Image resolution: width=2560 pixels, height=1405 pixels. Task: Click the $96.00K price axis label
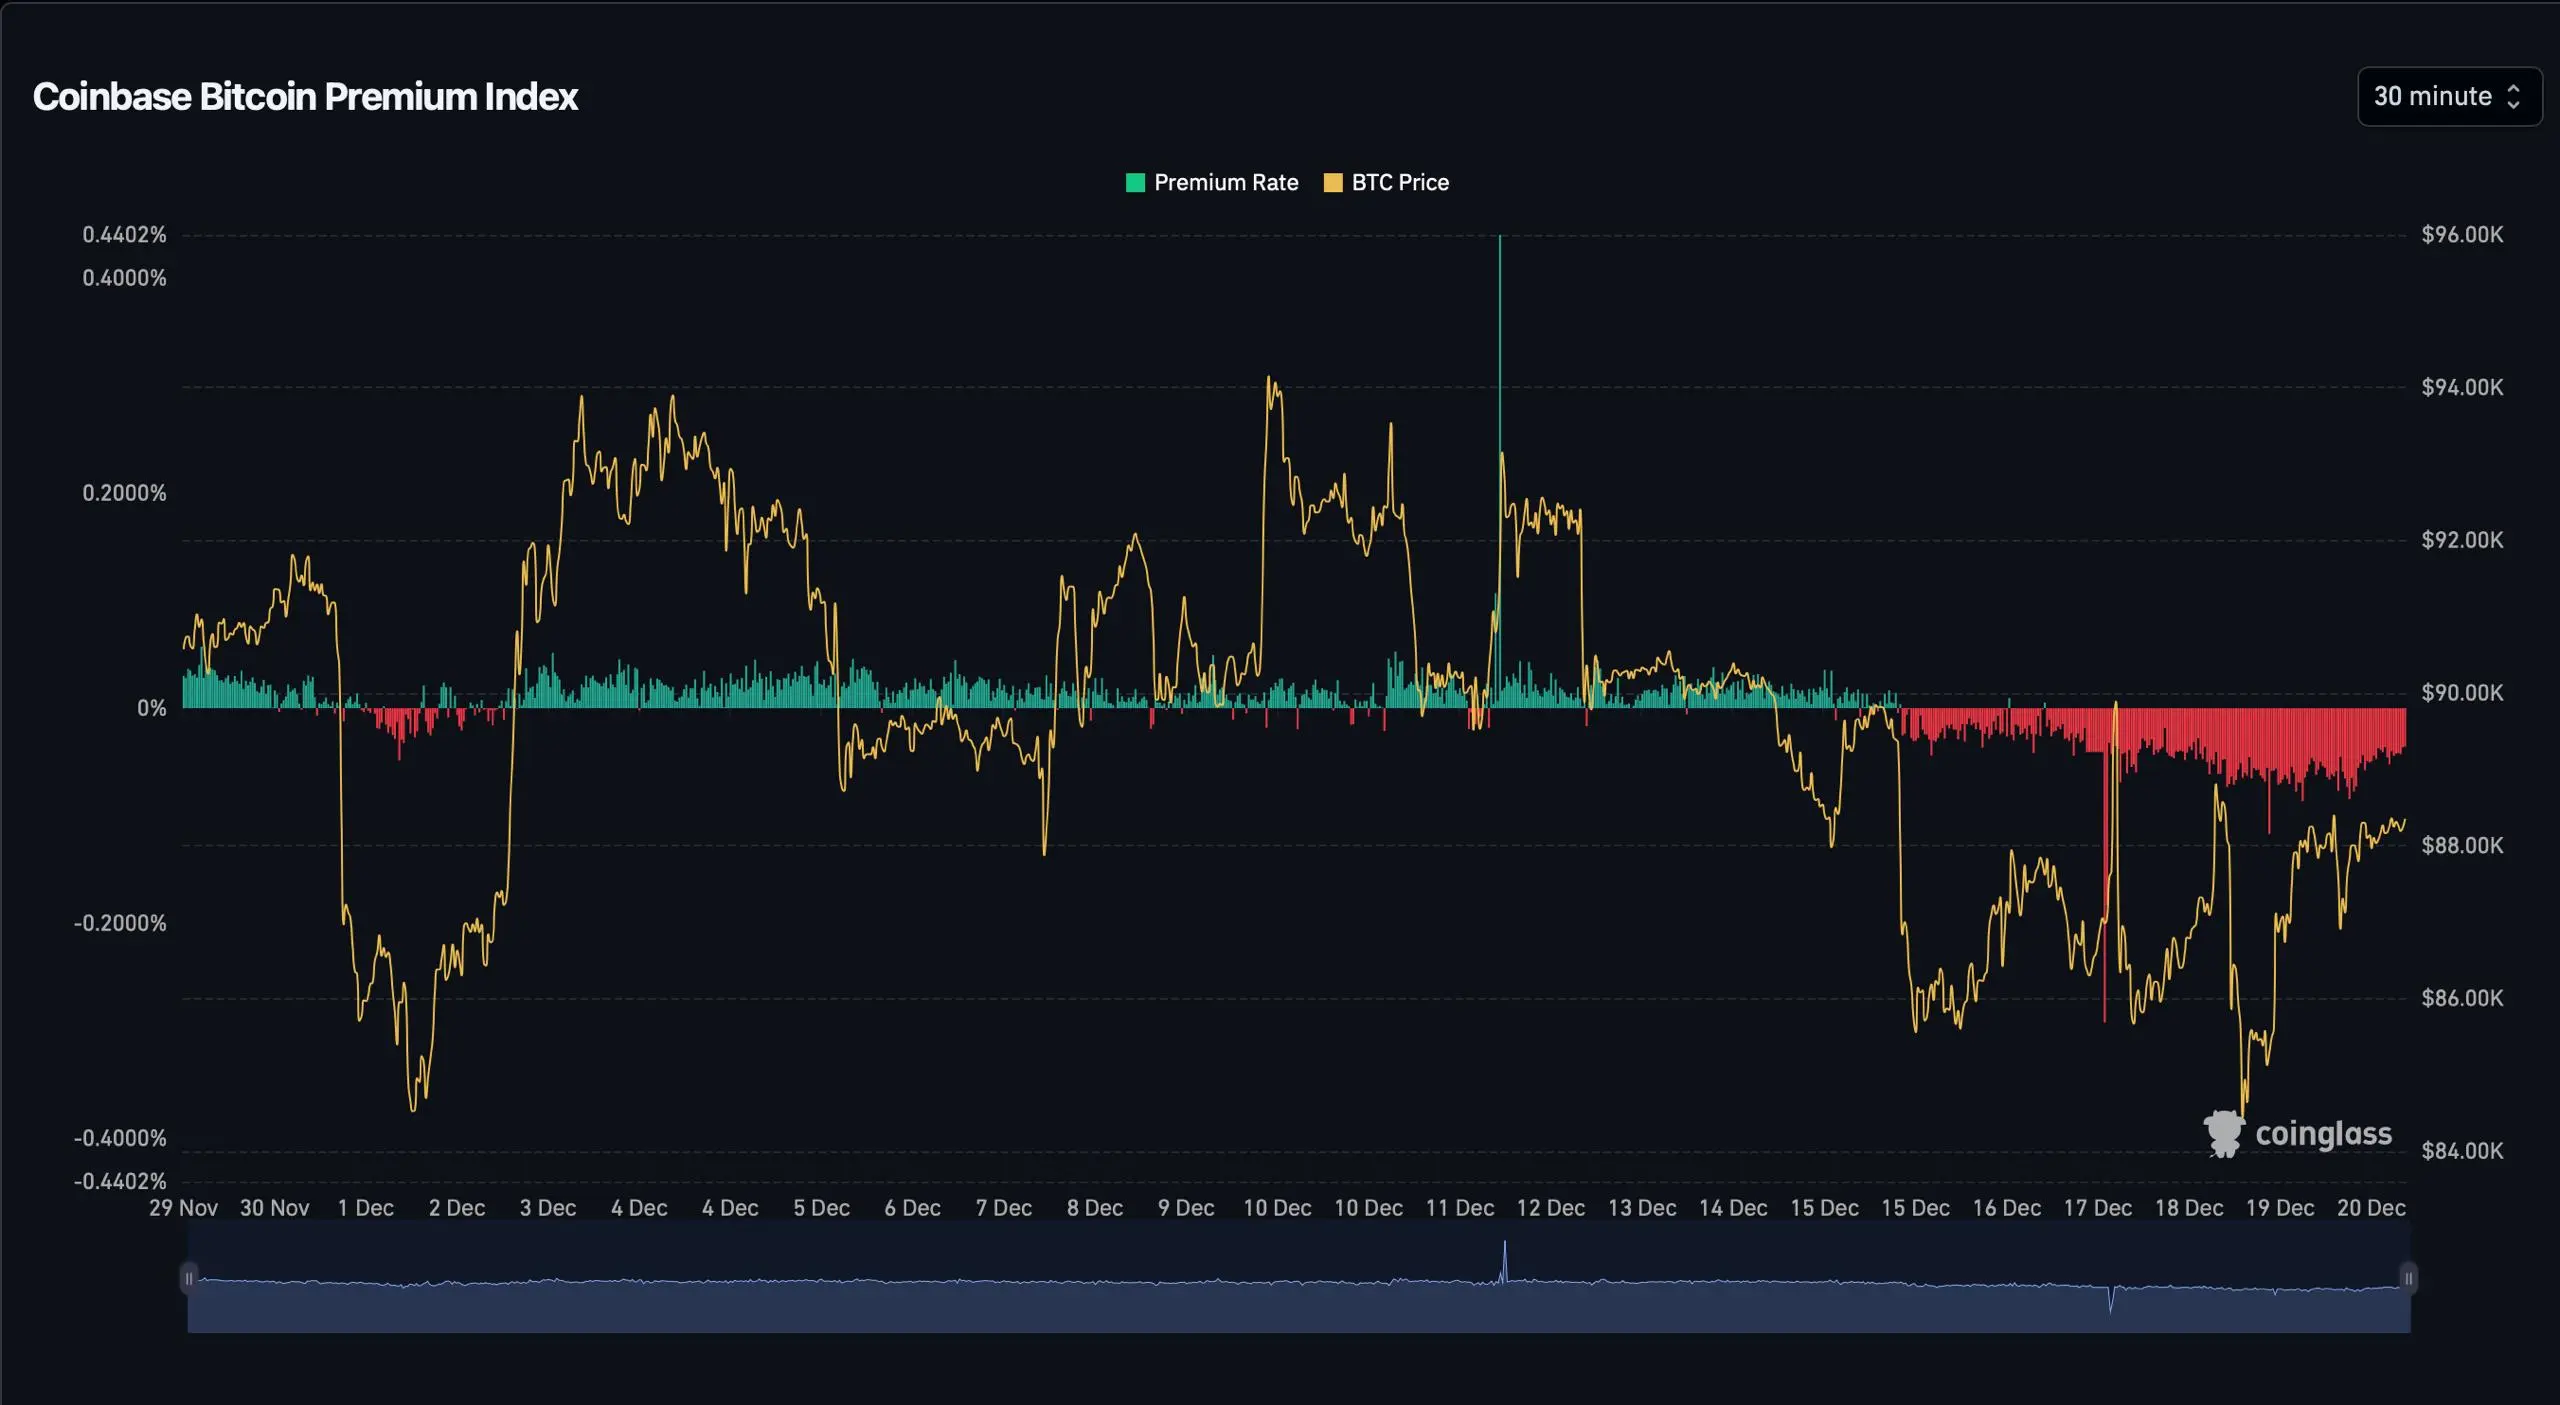pos(2461,234)
